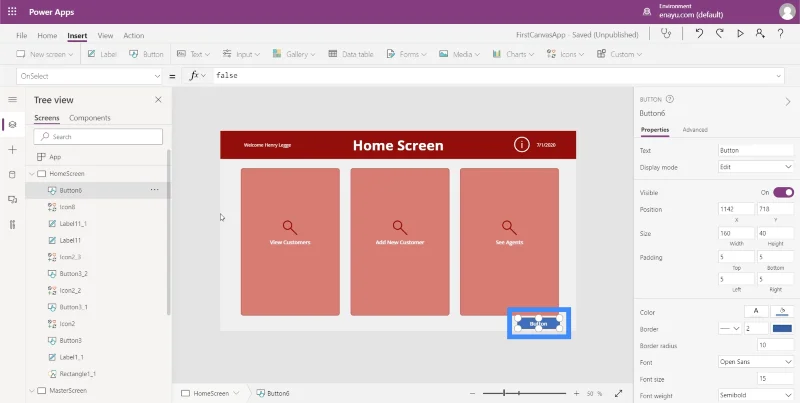Fit canvas to window with expand icon
This screenshot has height=403, width=800.
click(618, 393)
